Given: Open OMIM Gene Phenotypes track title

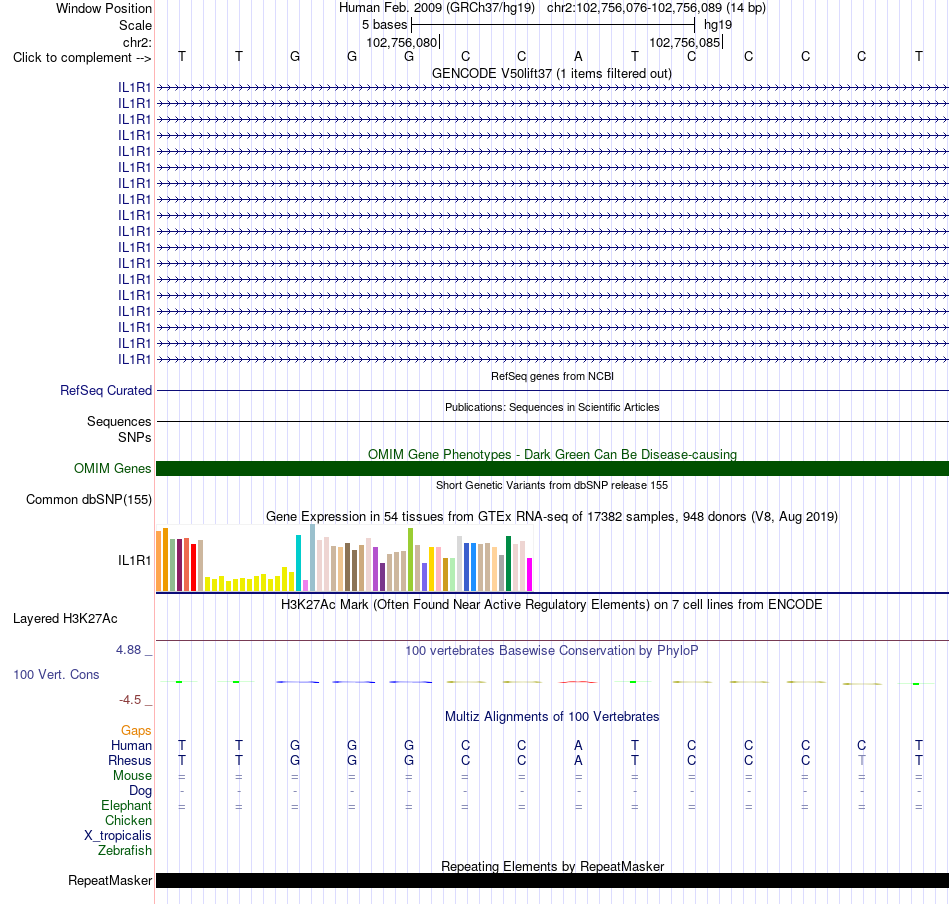Looking at the screenshot, I should (x=552, y=454).
